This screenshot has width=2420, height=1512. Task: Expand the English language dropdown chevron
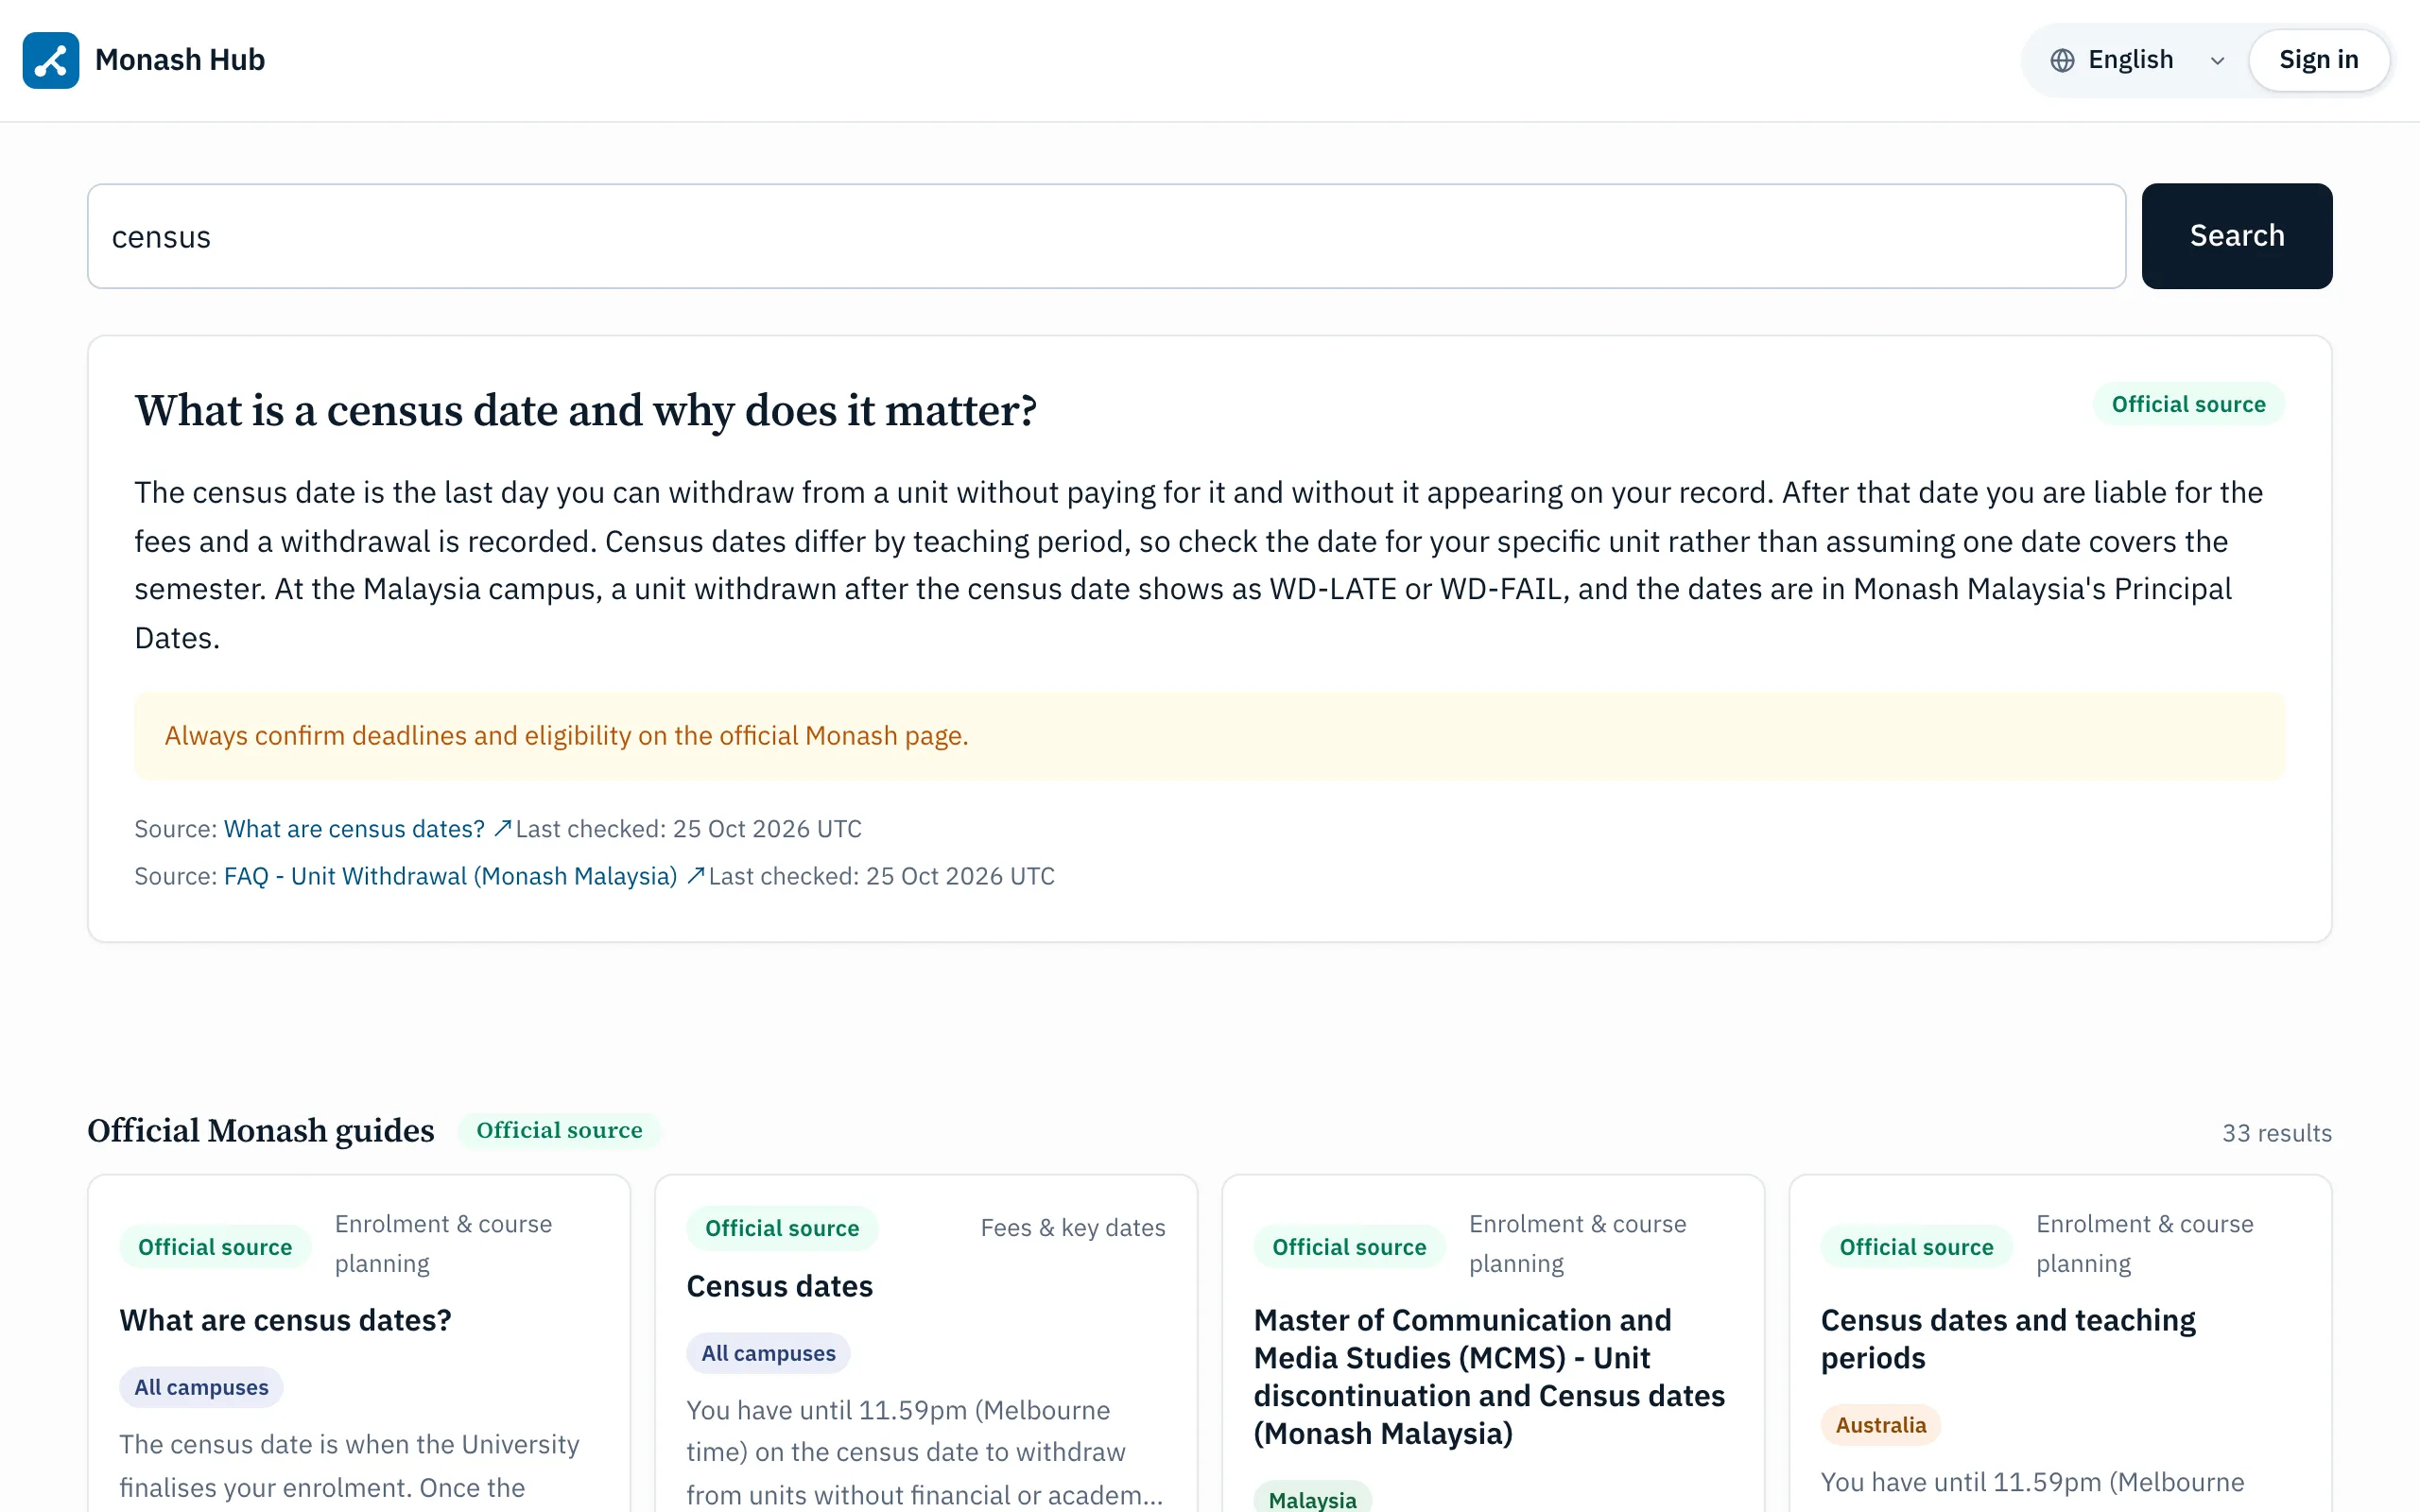(2217, 61)
